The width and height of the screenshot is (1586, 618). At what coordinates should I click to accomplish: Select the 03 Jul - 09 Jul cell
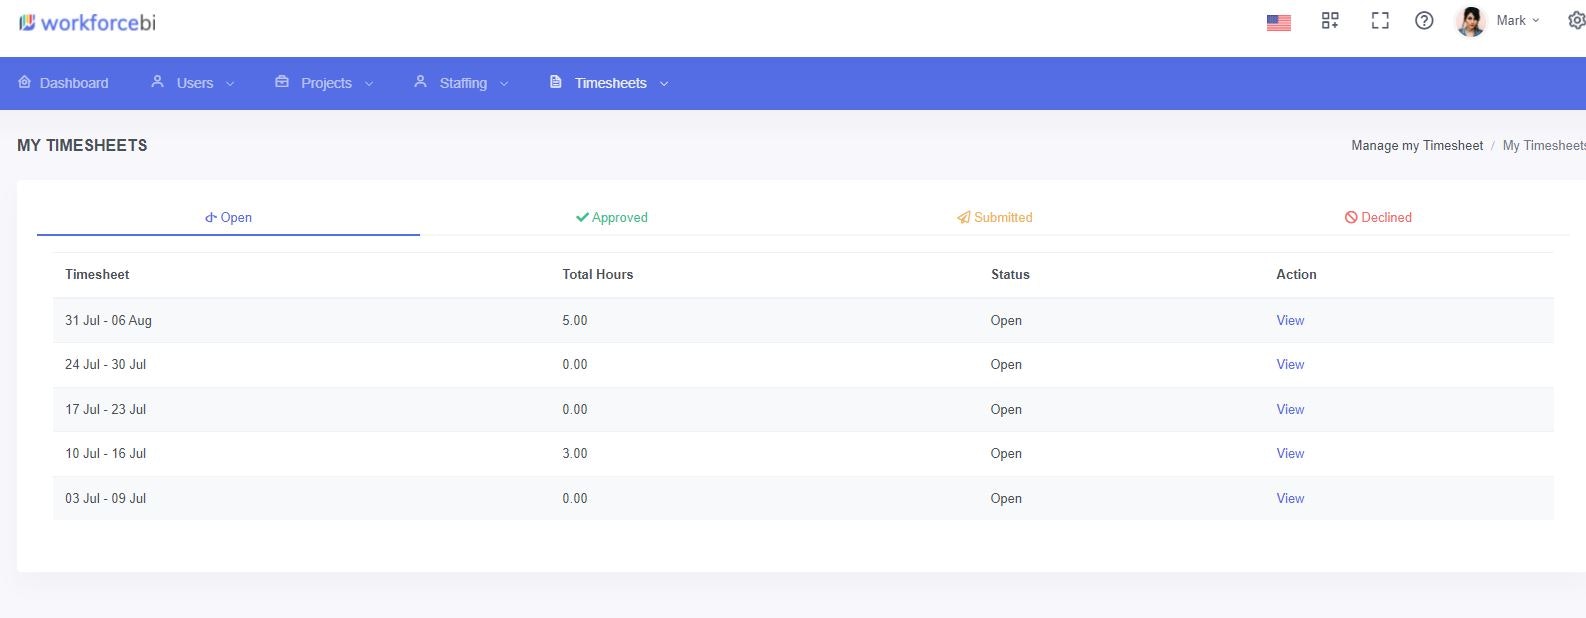(x=105, y=498)
